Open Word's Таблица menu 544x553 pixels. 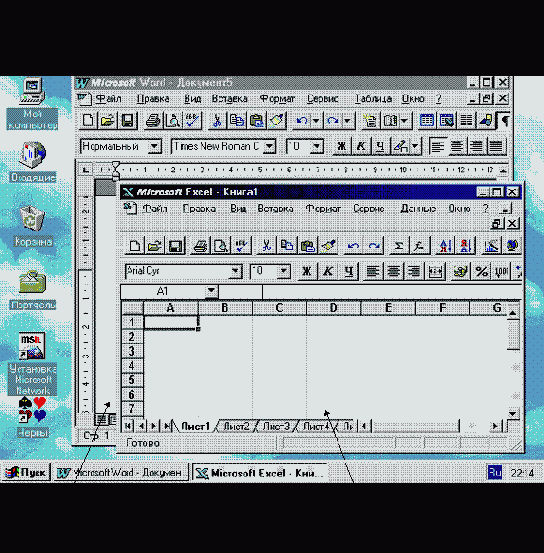(x=373, y=99)
